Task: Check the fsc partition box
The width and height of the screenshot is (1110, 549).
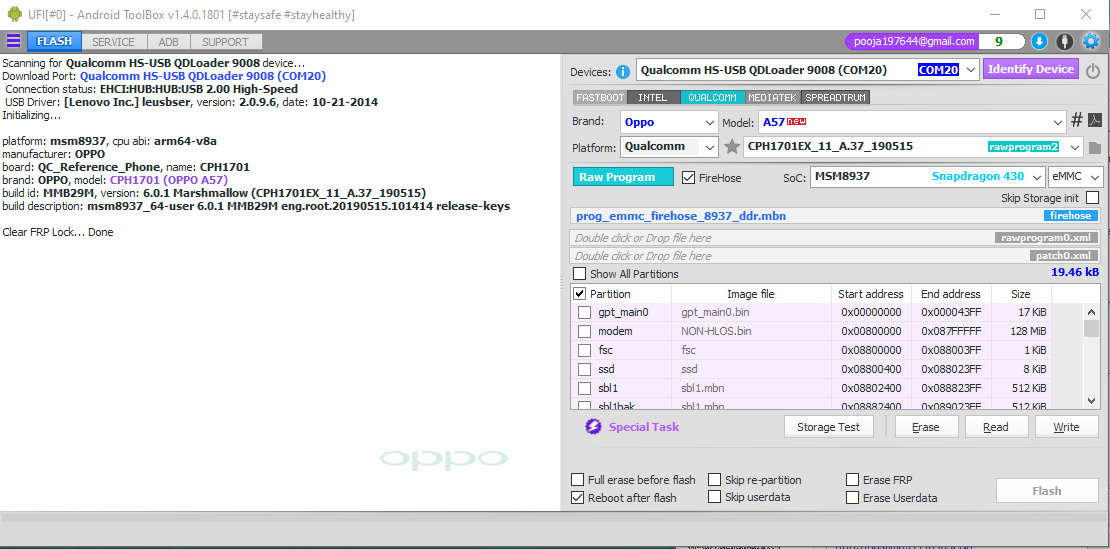Action: (x=585, y=350)
